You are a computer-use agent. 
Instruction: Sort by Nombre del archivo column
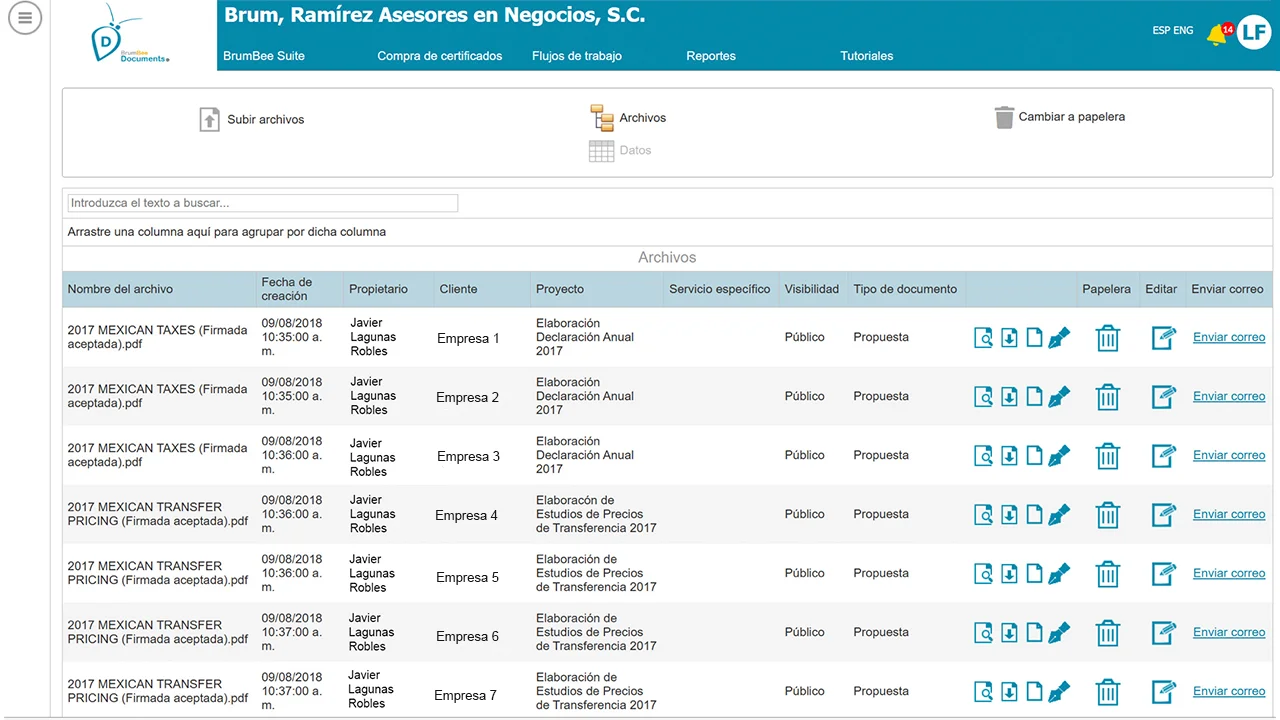point(159,289)
